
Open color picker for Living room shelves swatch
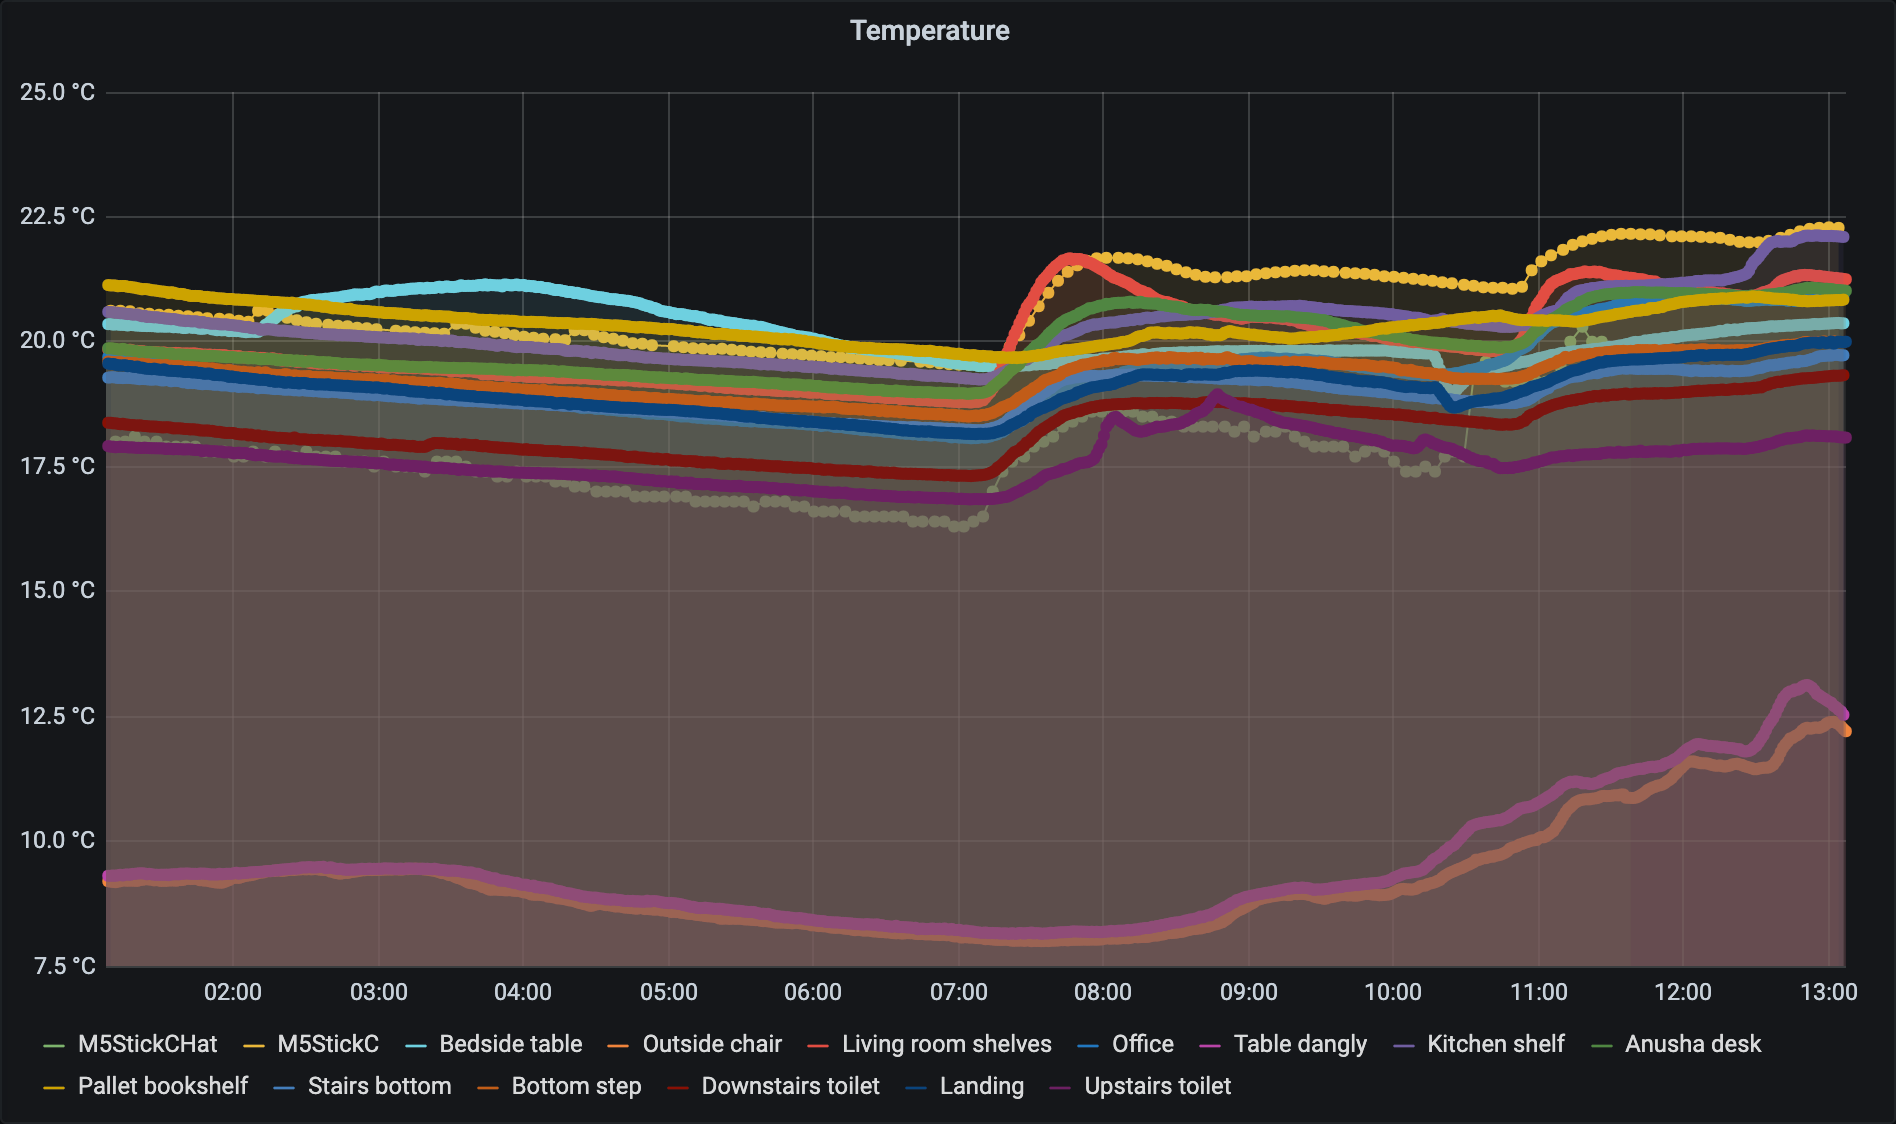[x=819, y=1046]
